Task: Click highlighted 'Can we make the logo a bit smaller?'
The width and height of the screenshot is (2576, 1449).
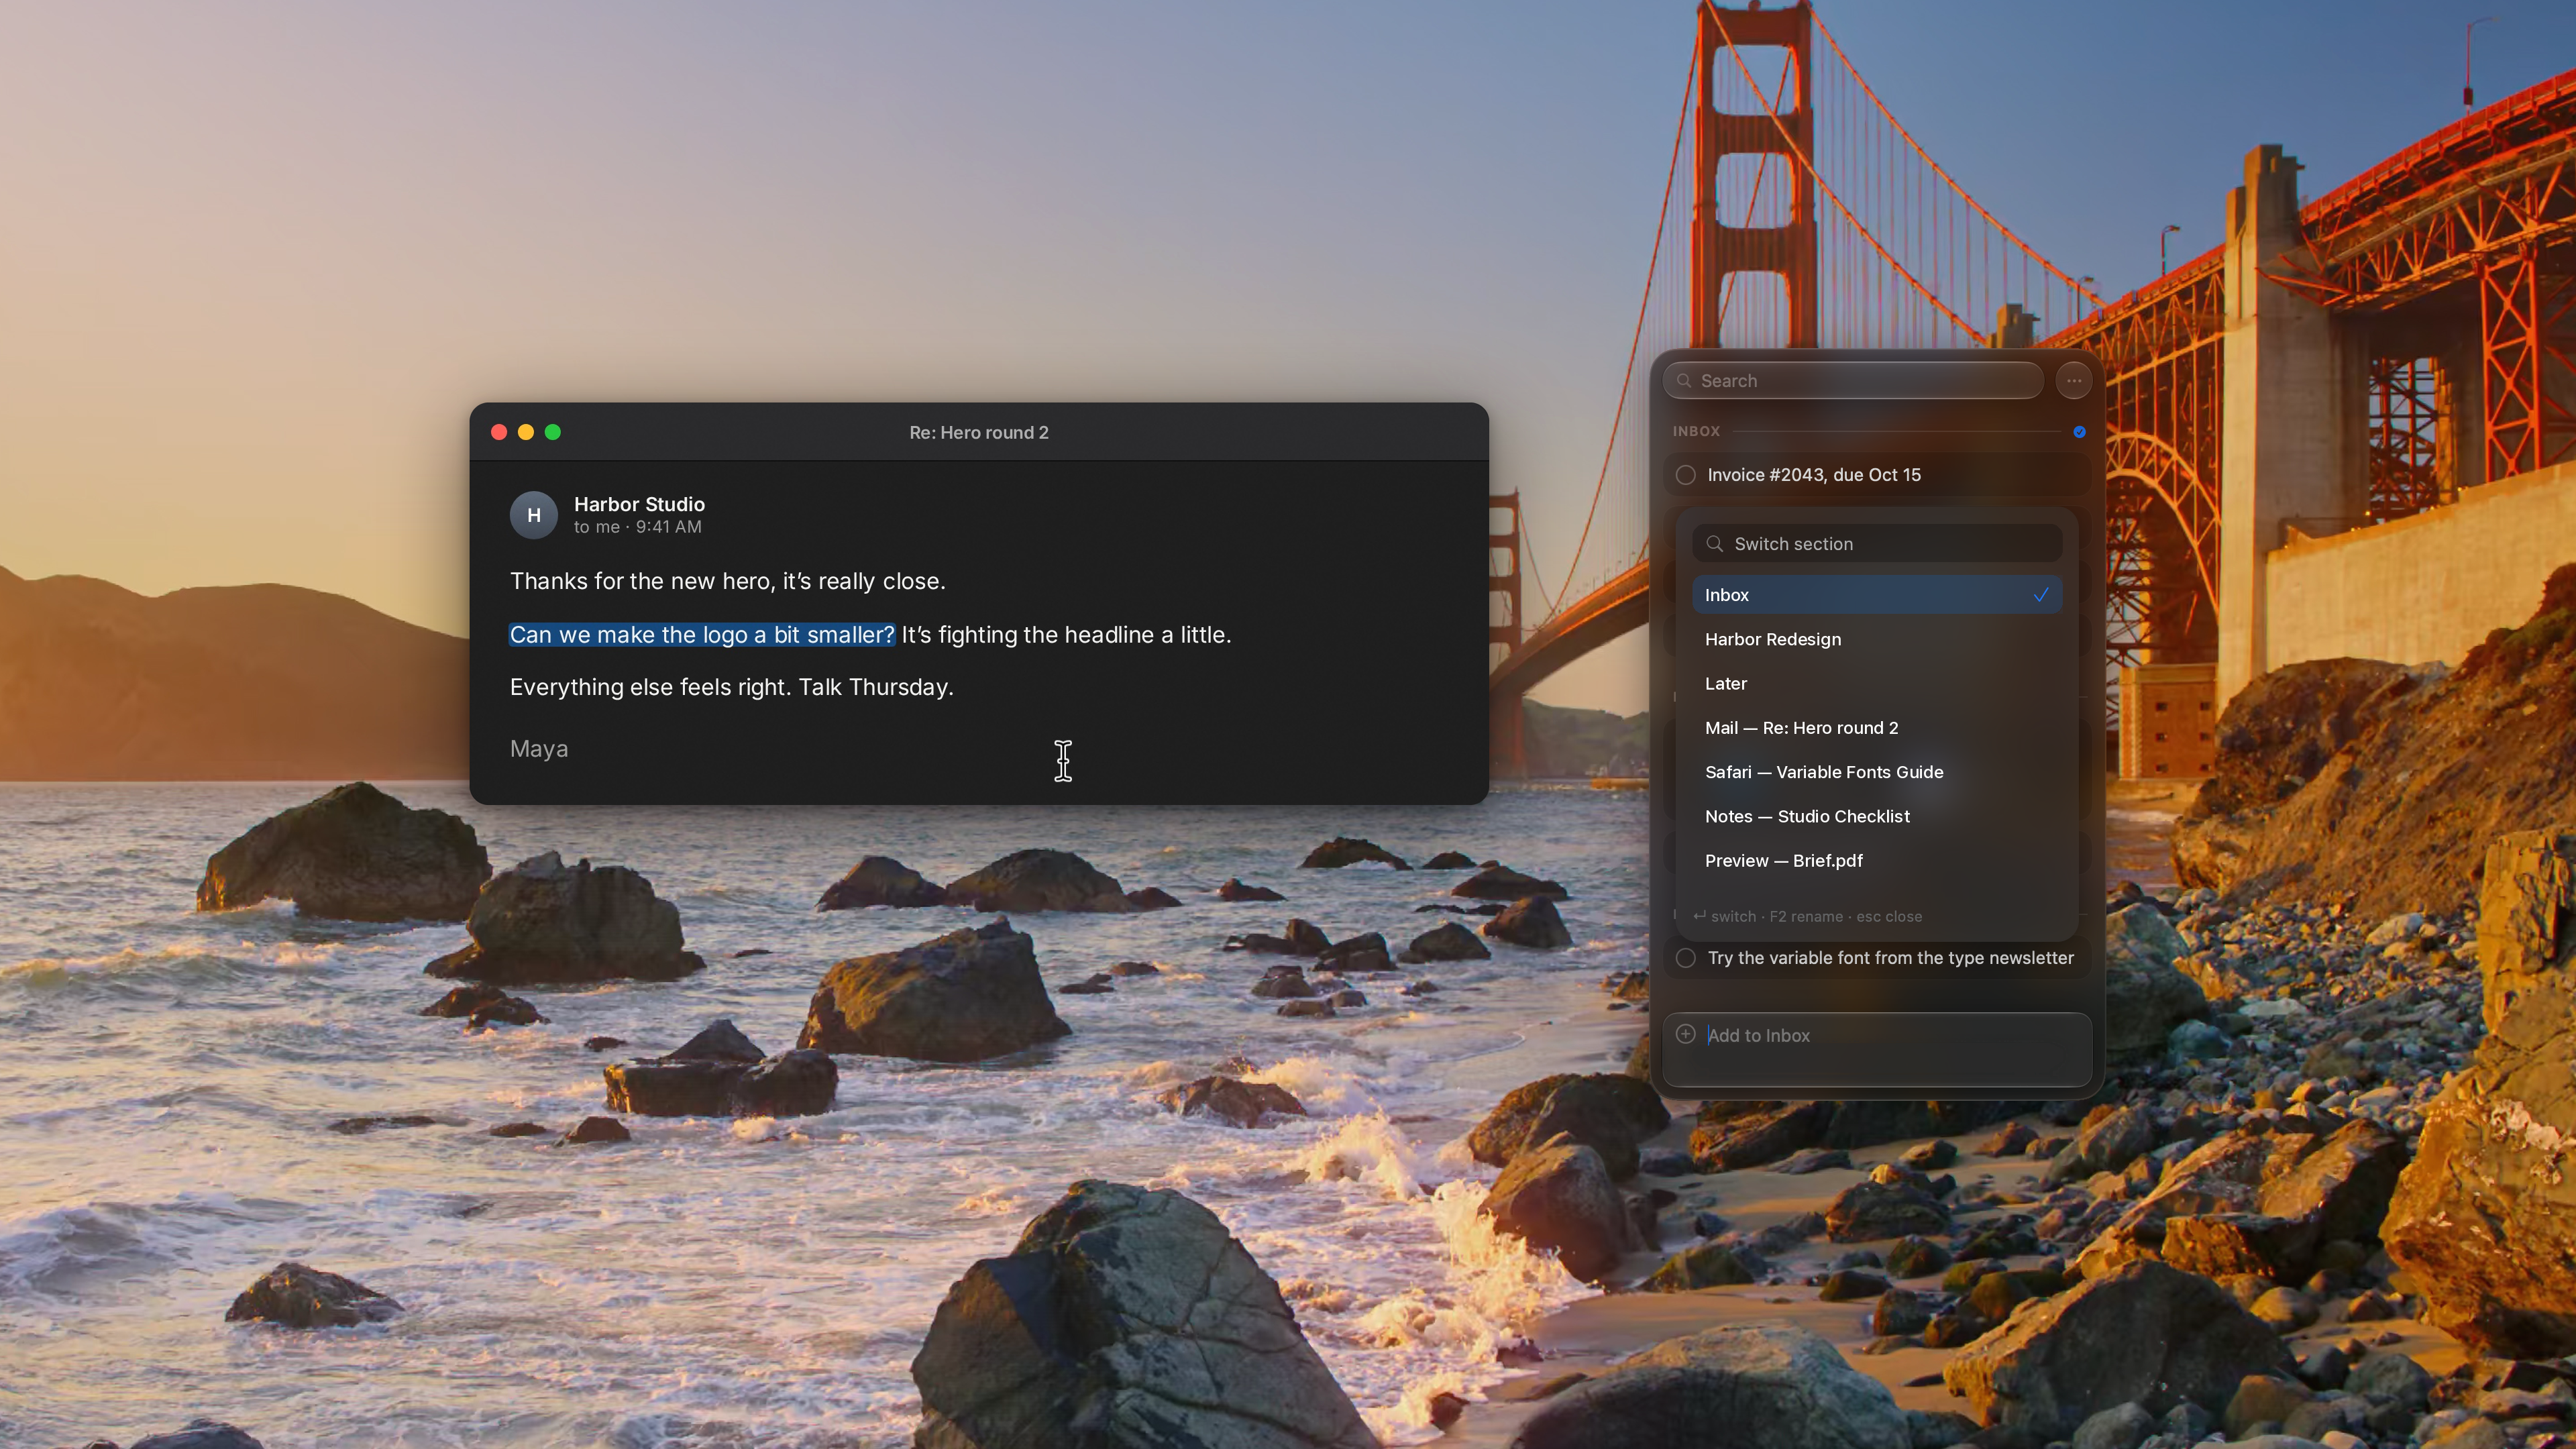Action: [702, 635]
